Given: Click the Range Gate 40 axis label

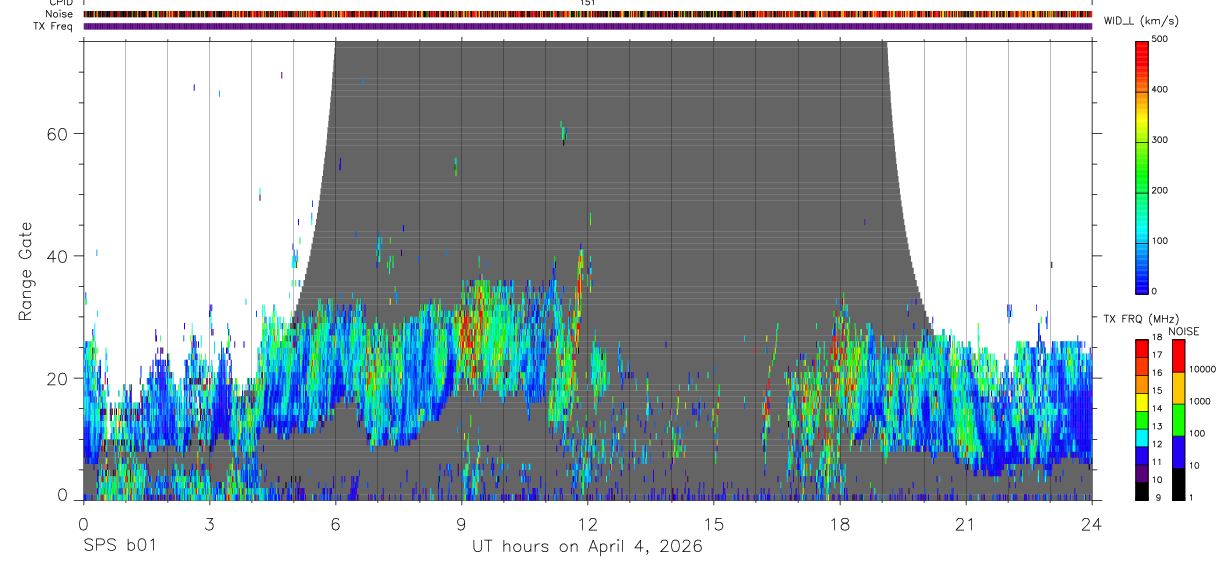Looking at the screenshot, I should coord(57,256).
